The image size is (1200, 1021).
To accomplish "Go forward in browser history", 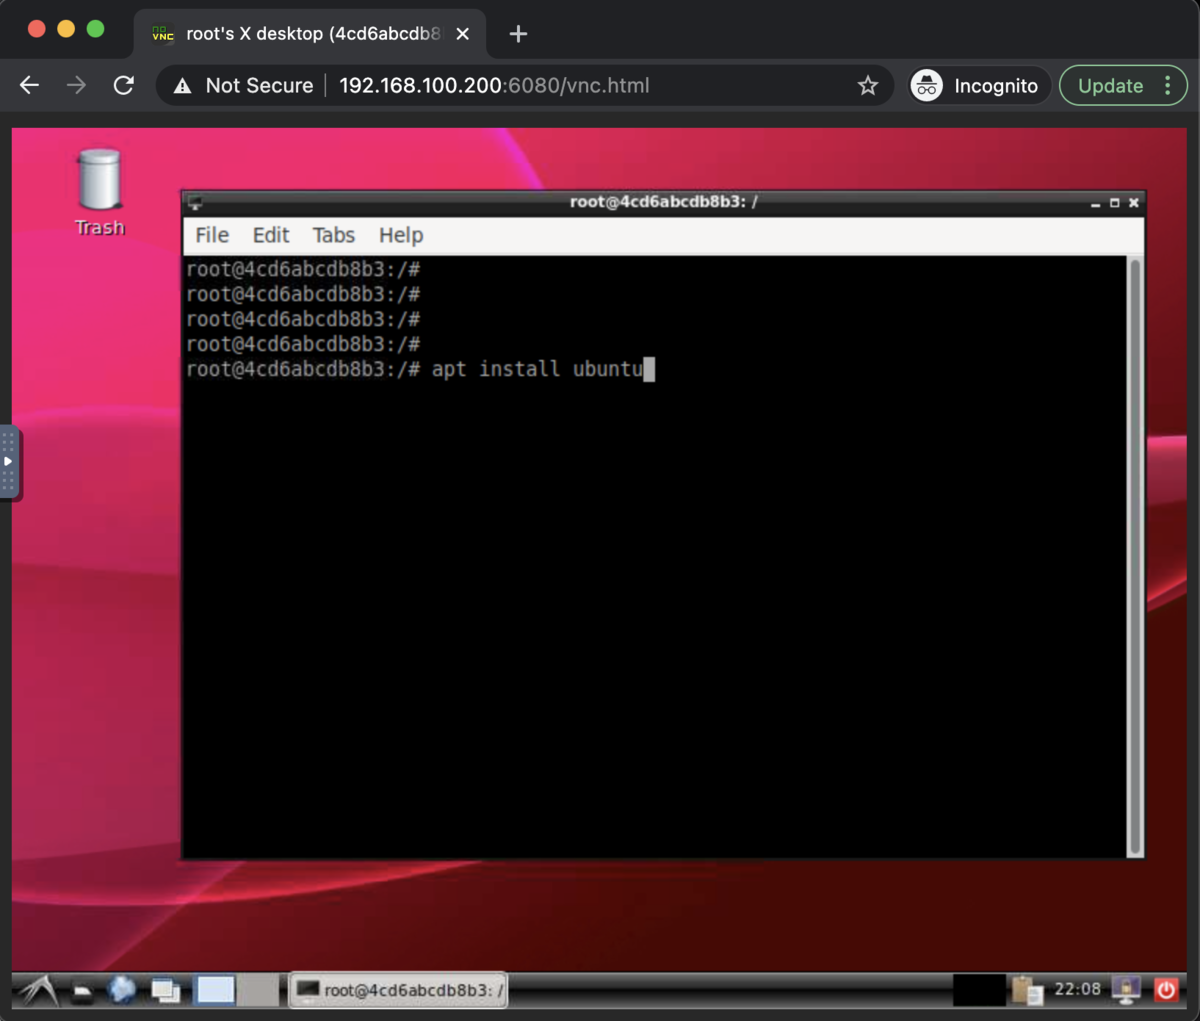I will click(x=77, y=86).
